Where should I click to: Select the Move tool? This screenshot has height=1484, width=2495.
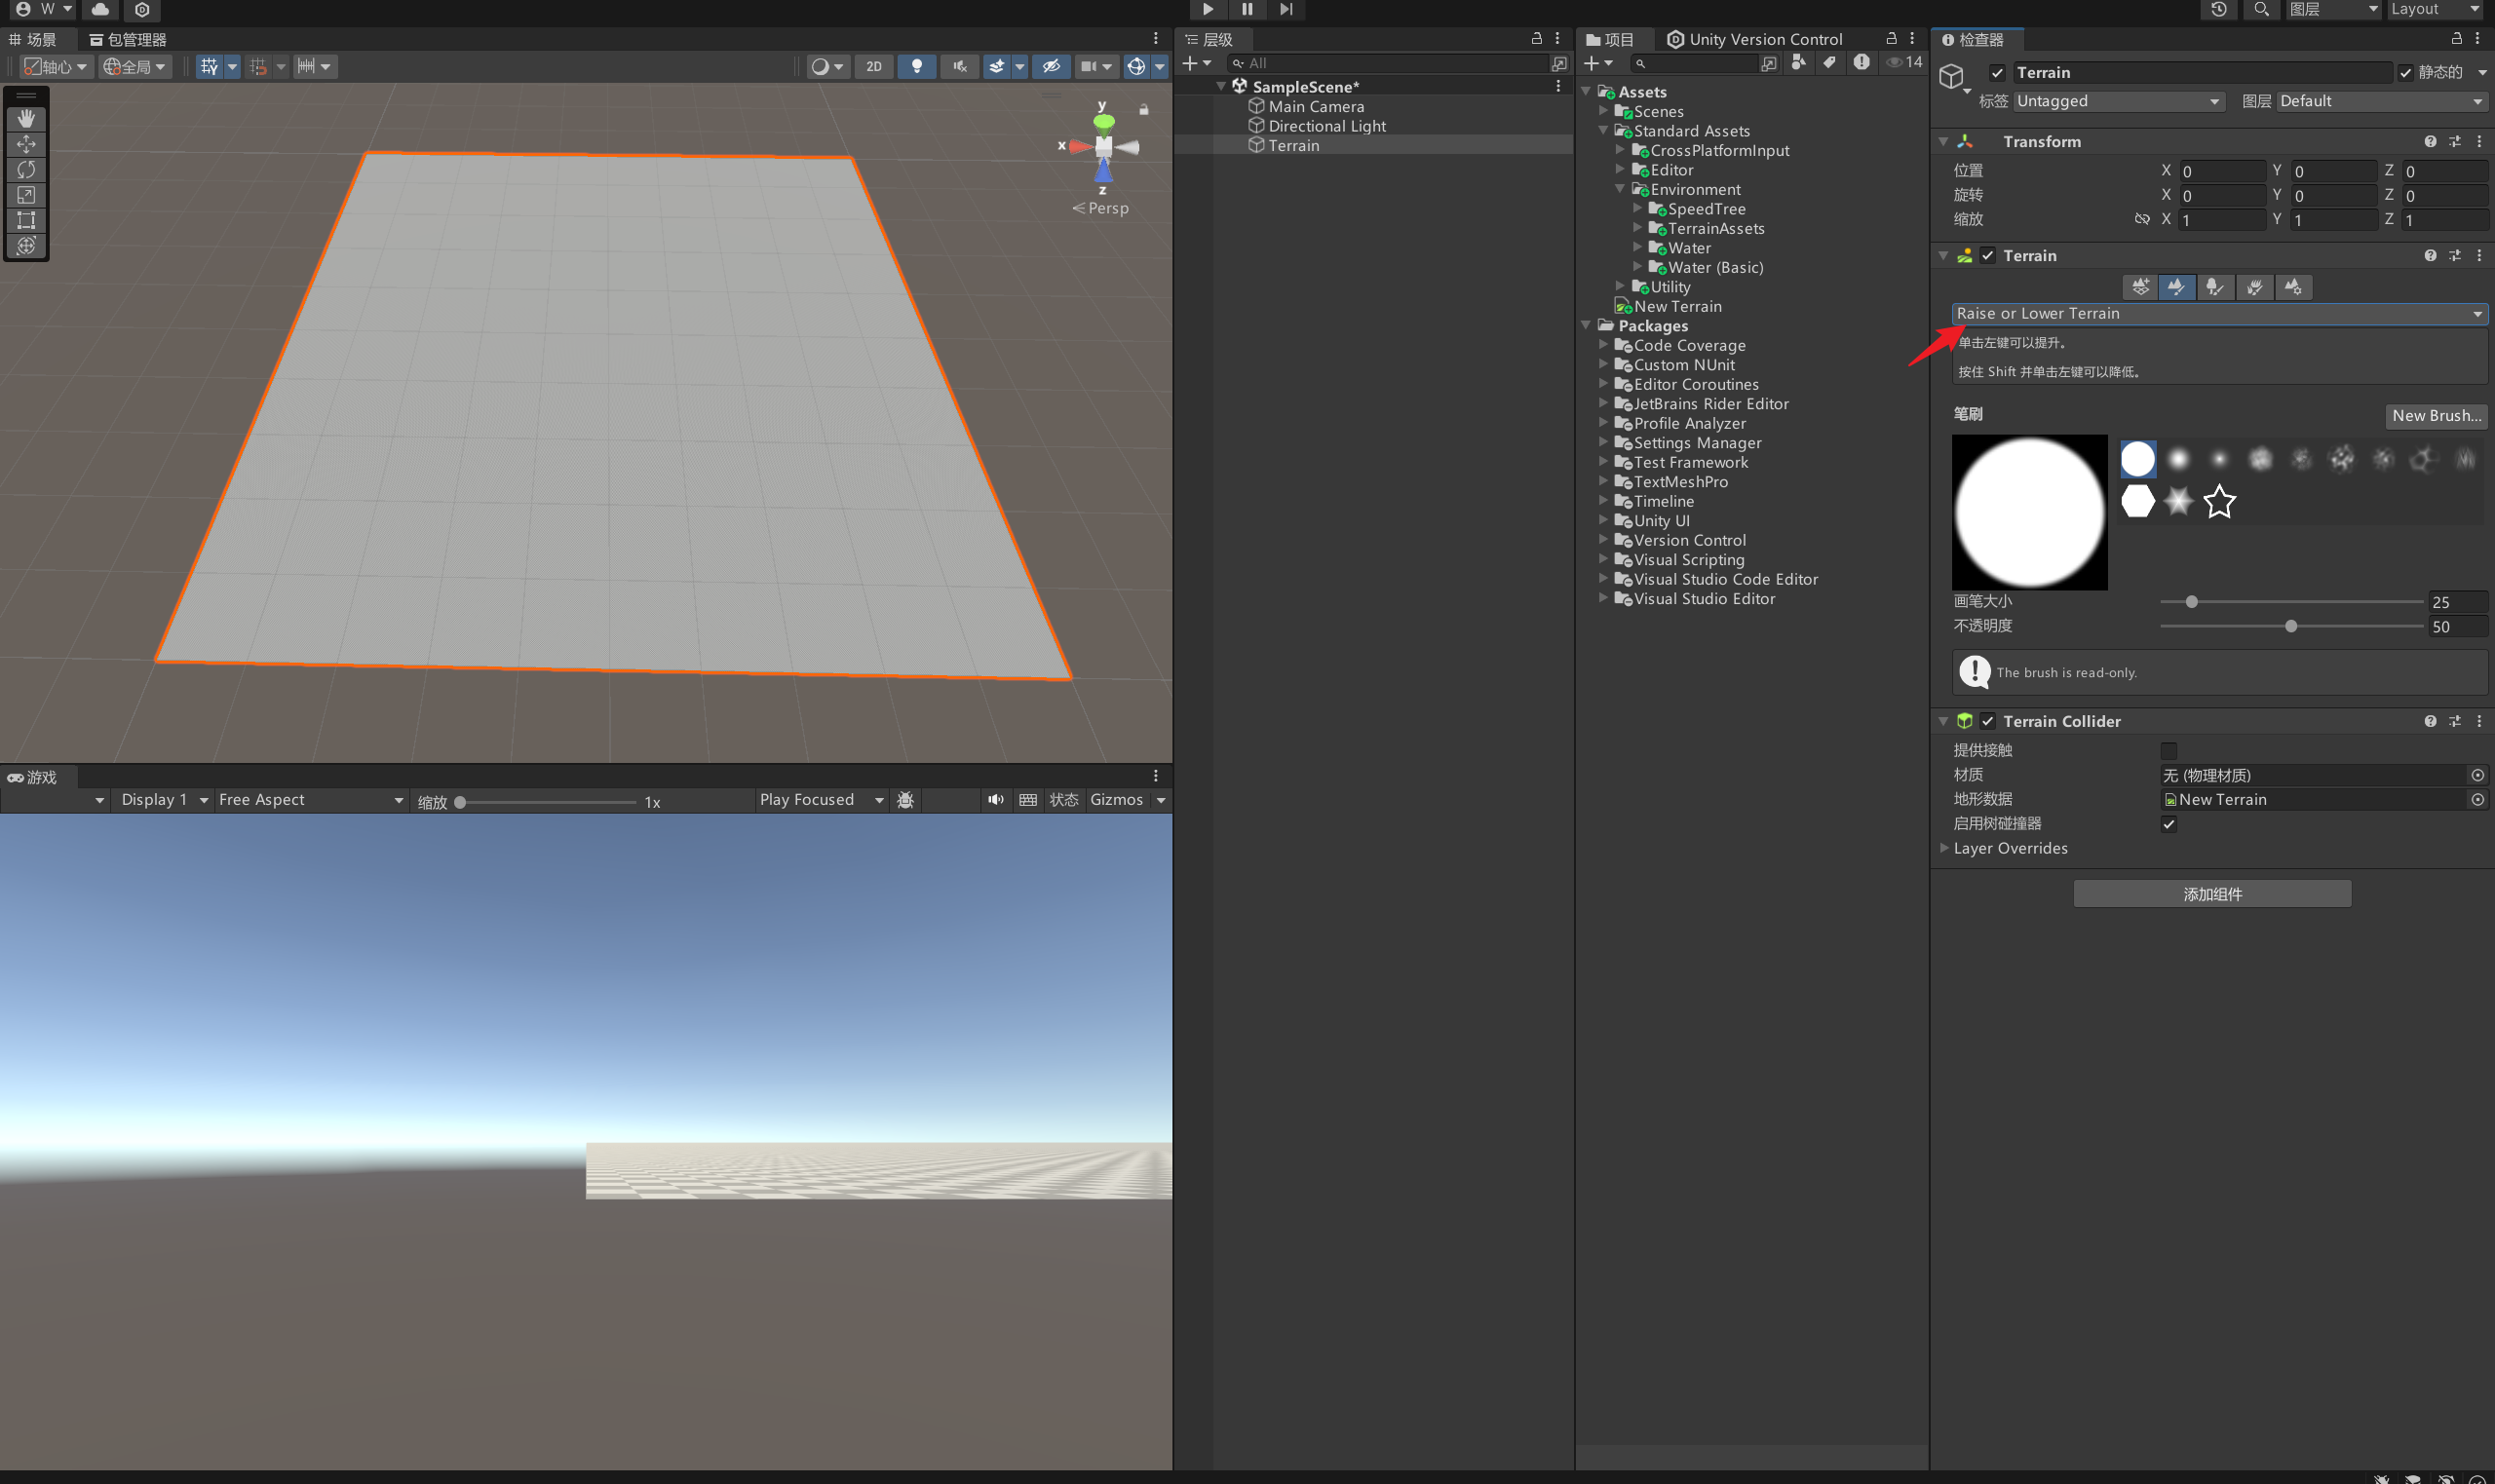pyautogui.click(x=26, y=144)
